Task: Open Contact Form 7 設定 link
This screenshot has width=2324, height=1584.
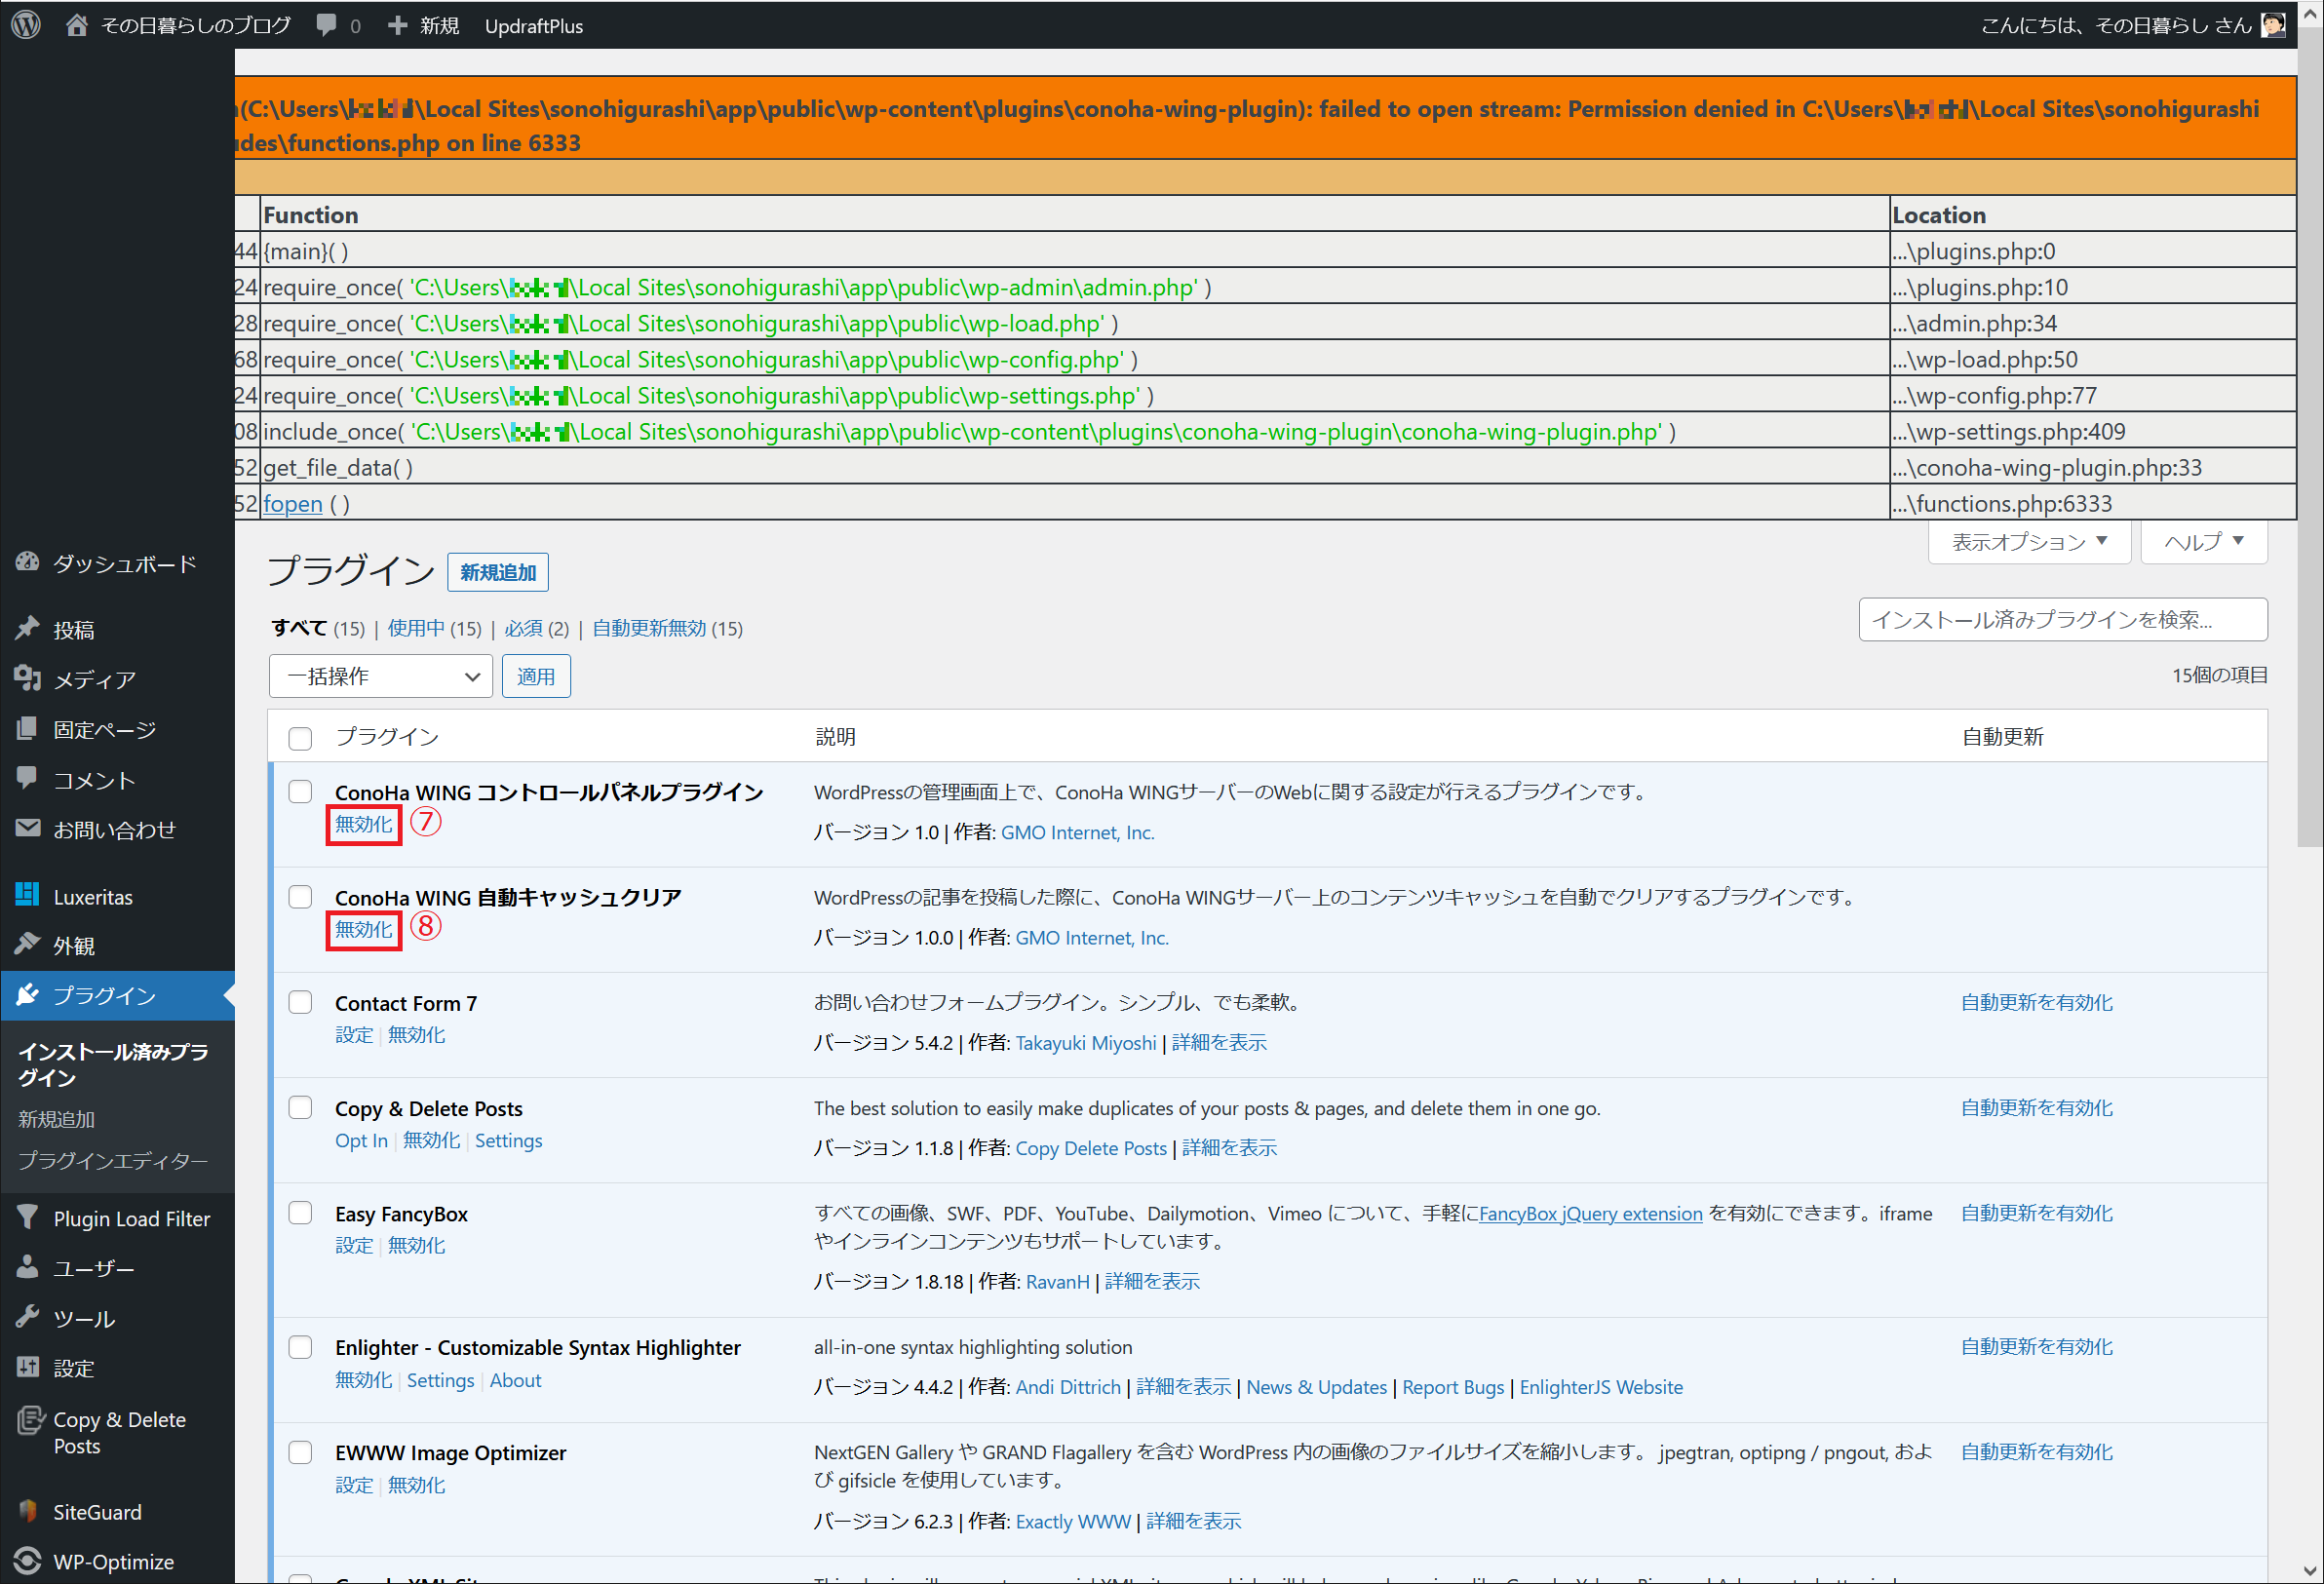Action: coord(354,1035)
